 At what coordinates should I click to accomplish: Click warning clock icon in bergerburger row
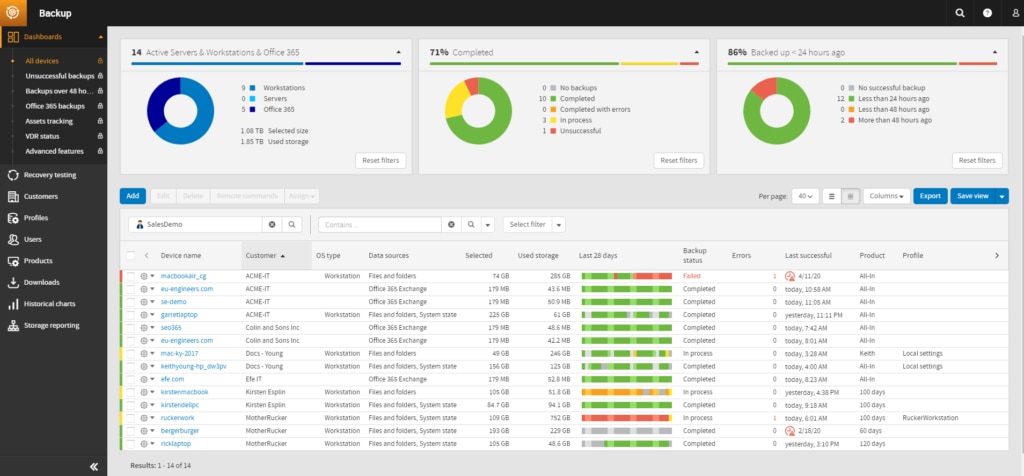click(x=790, y=431)
